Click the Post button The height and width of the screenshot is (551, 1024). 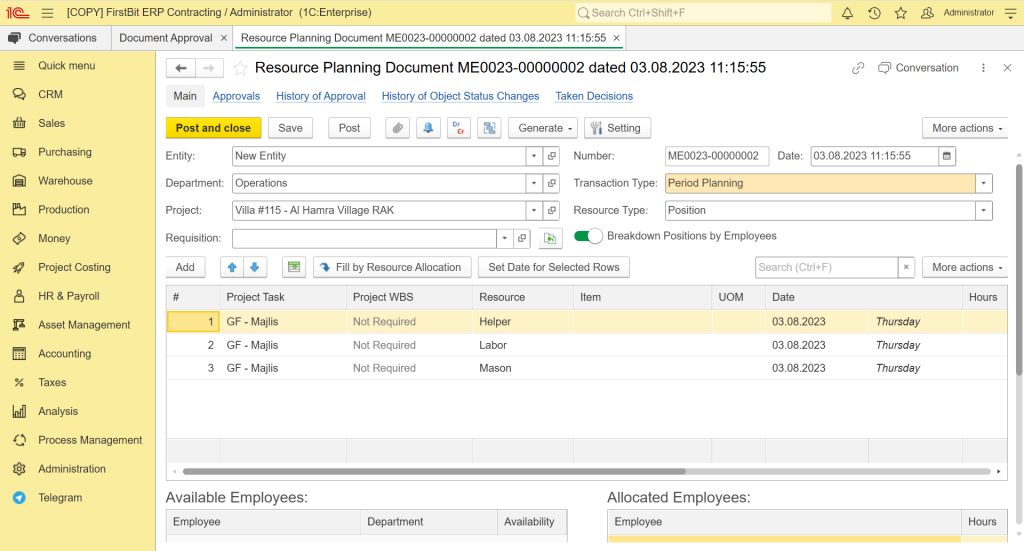pos(349,128)
